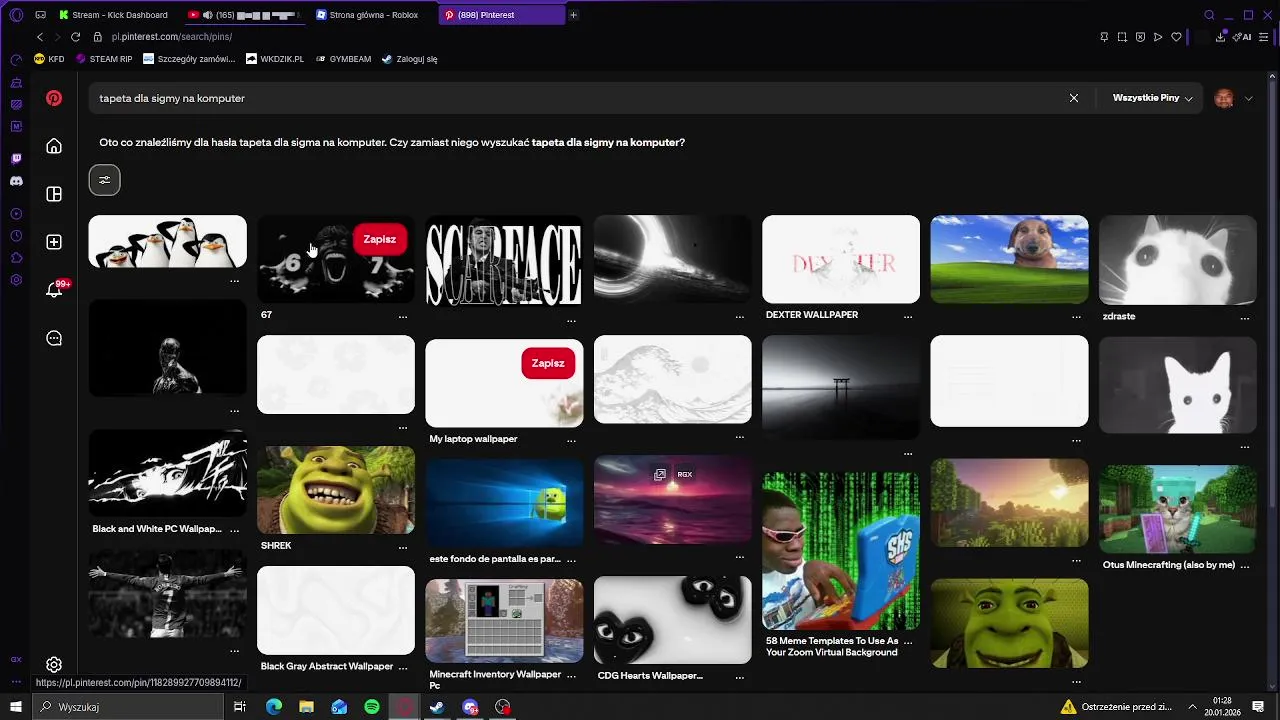Open more options for 67 pin

point(403,316)
